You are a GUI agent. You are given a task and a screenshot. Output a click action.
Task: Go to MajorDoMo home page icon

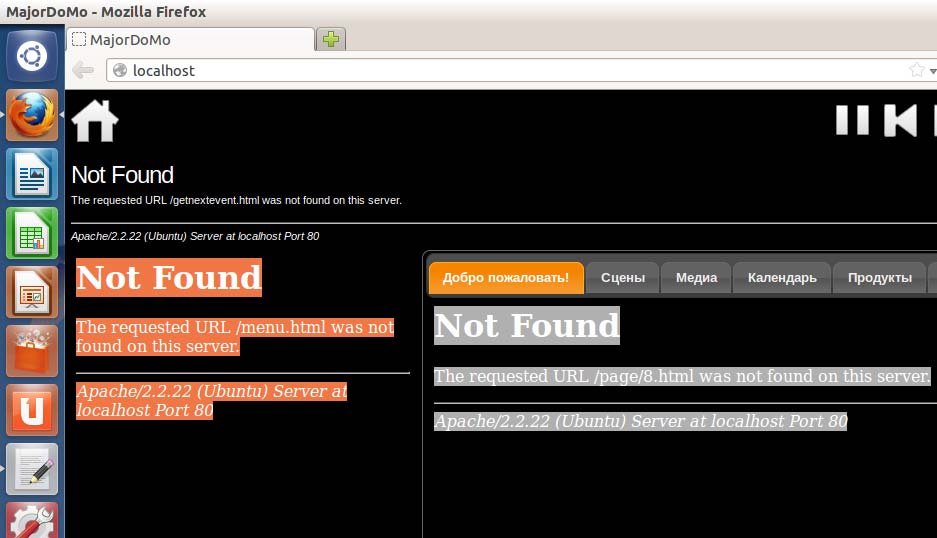pos(95,121)
